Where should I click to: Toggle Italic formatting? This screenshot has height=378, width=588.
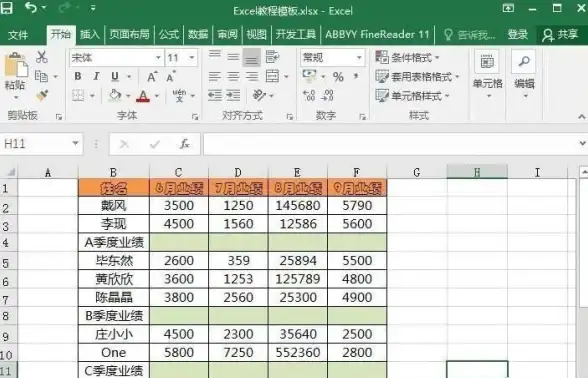coord(96,76)
